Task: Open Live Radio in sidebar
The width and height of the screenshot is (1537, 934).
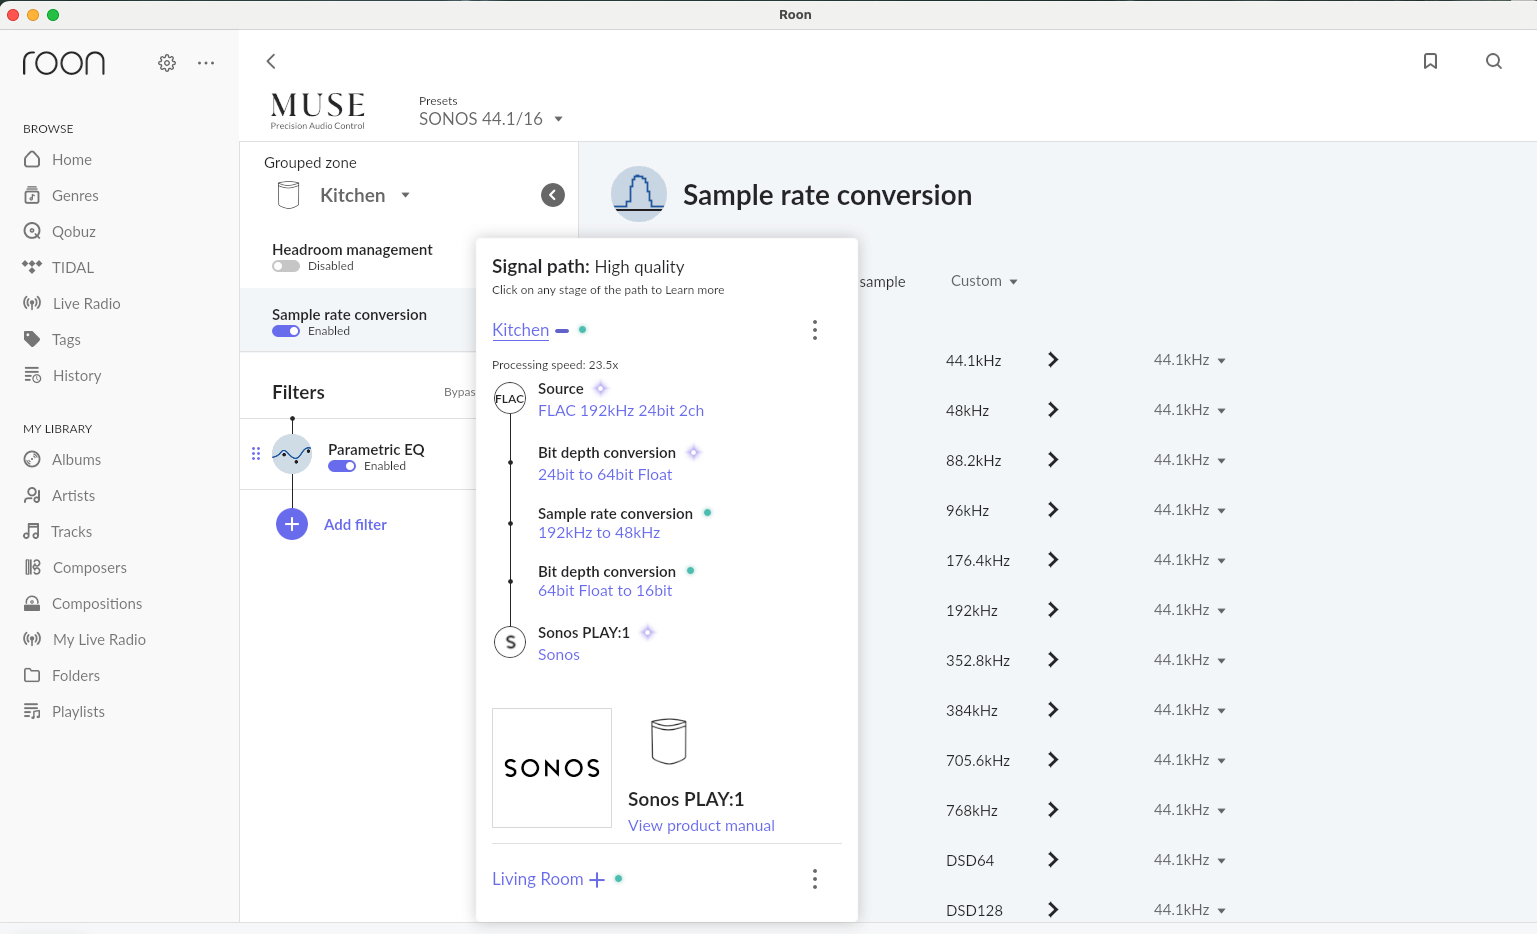Action: point(72,304)
